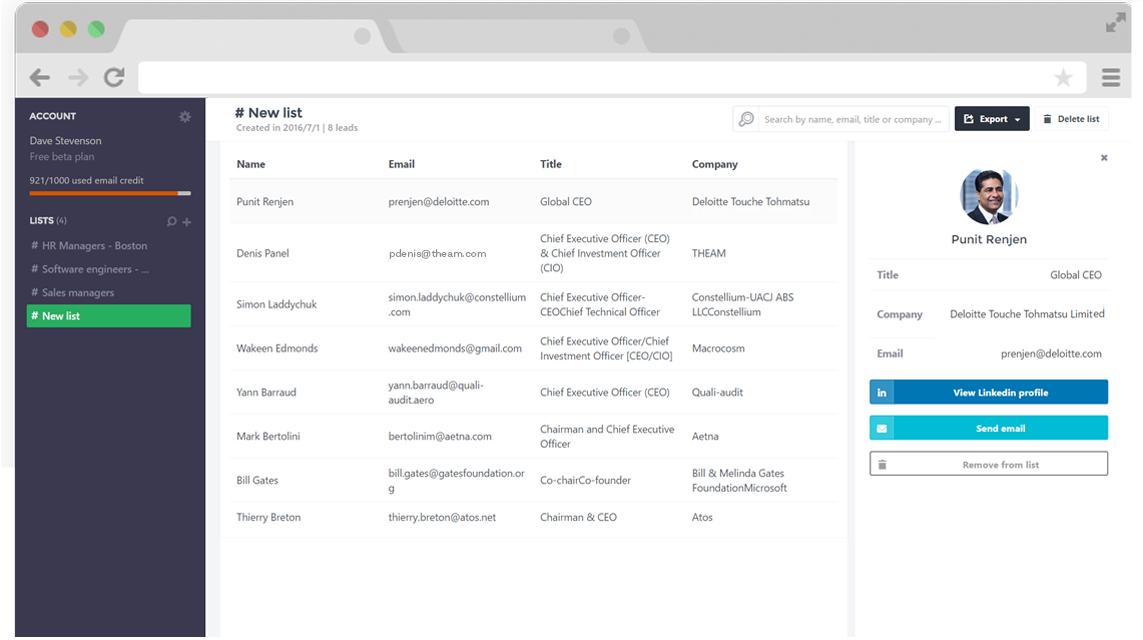Click the Free beta plan label
1143x640 pixels.
click(62, 157)
